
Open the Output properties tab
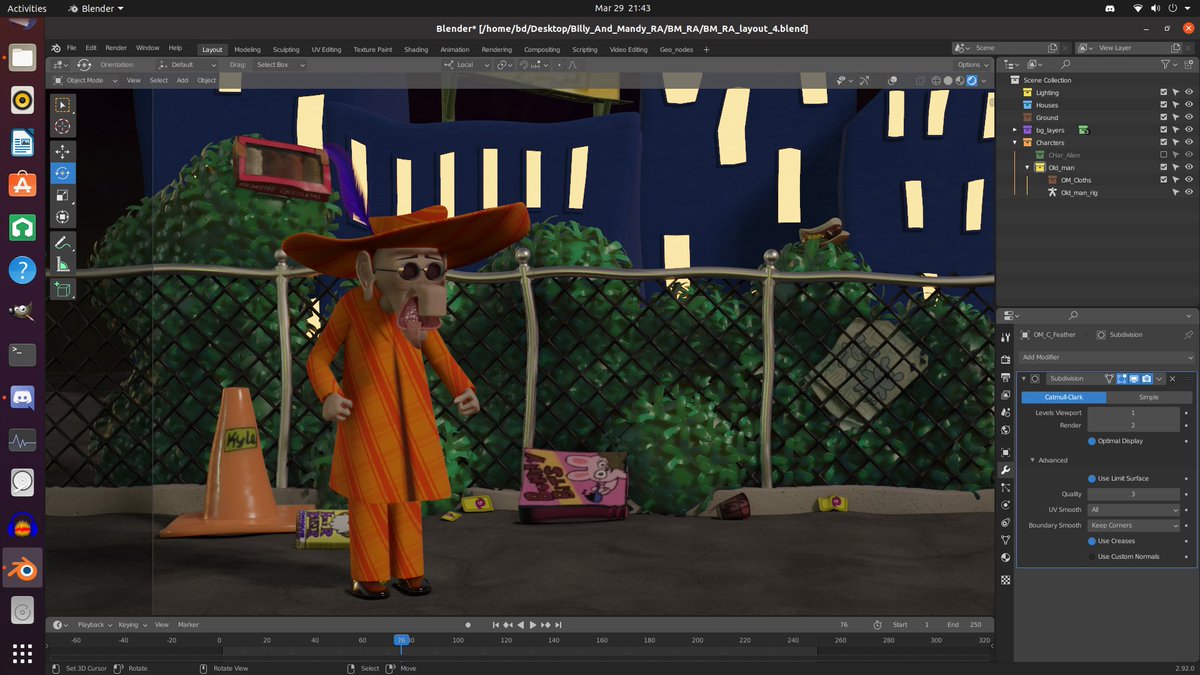click(x=1006, y=377)
